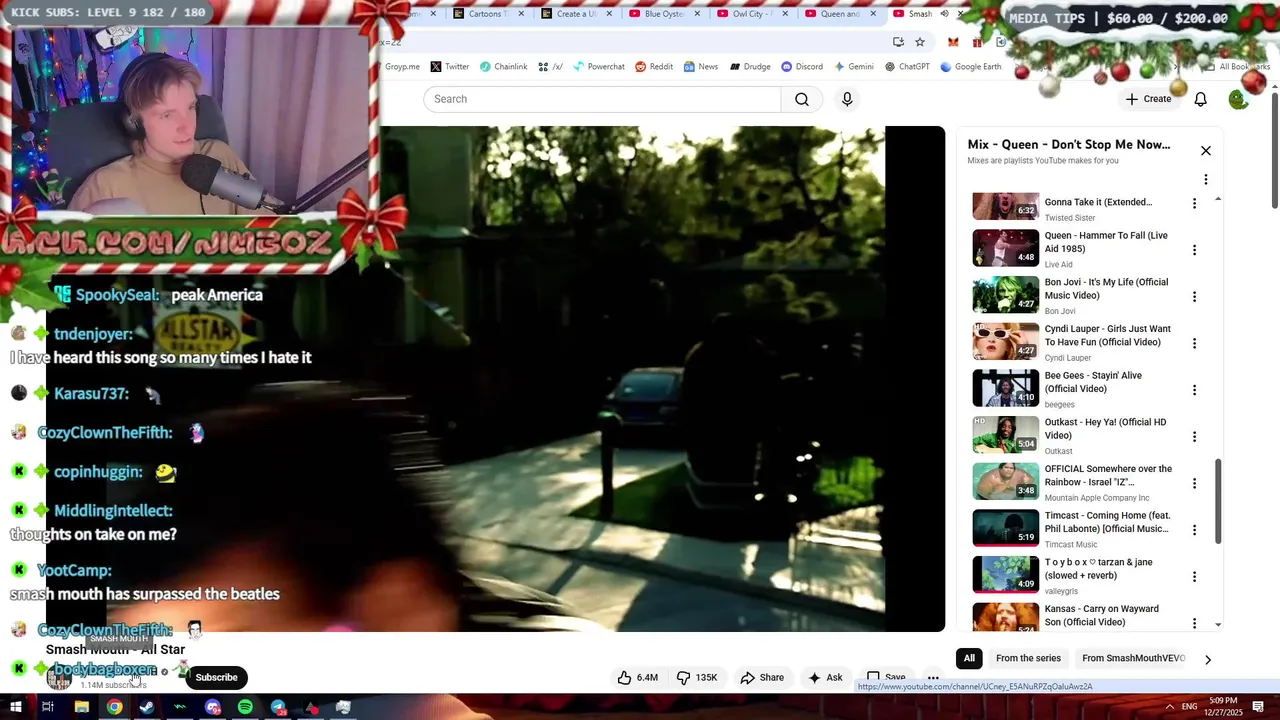This screenshot has width=1280, height=720.
Task: Dislike the video with thumbs down
Action: point(697,677)
